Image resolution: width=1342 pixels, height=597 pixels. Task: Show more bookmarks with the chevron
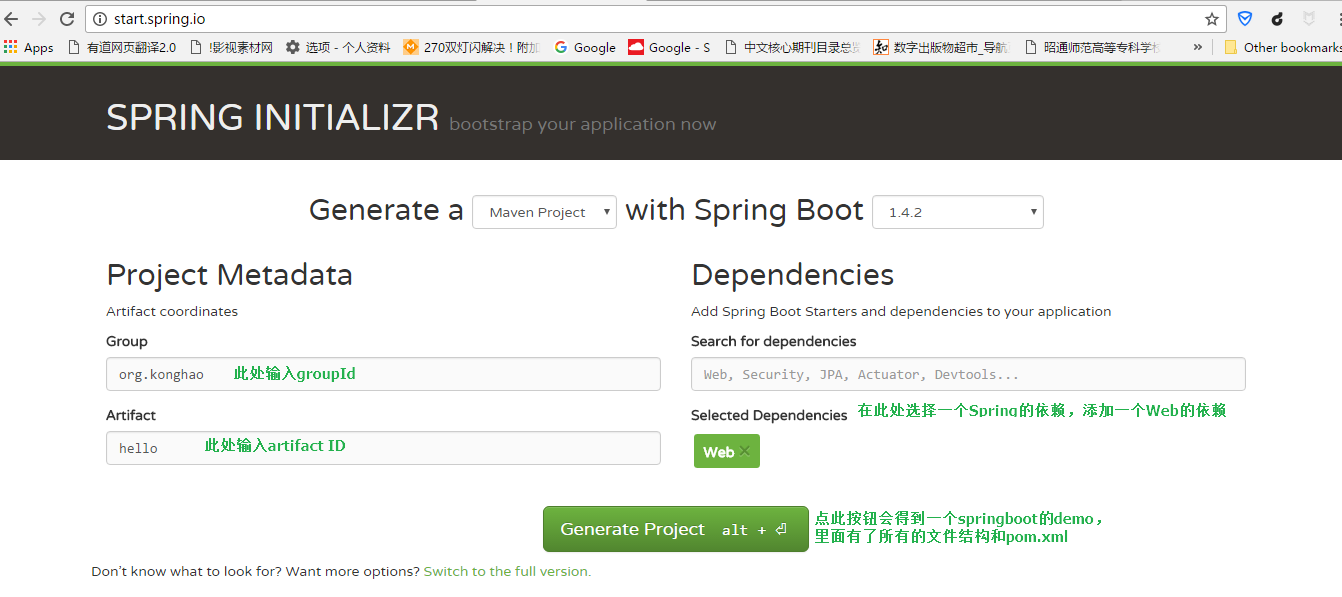tap(1198, 47)
